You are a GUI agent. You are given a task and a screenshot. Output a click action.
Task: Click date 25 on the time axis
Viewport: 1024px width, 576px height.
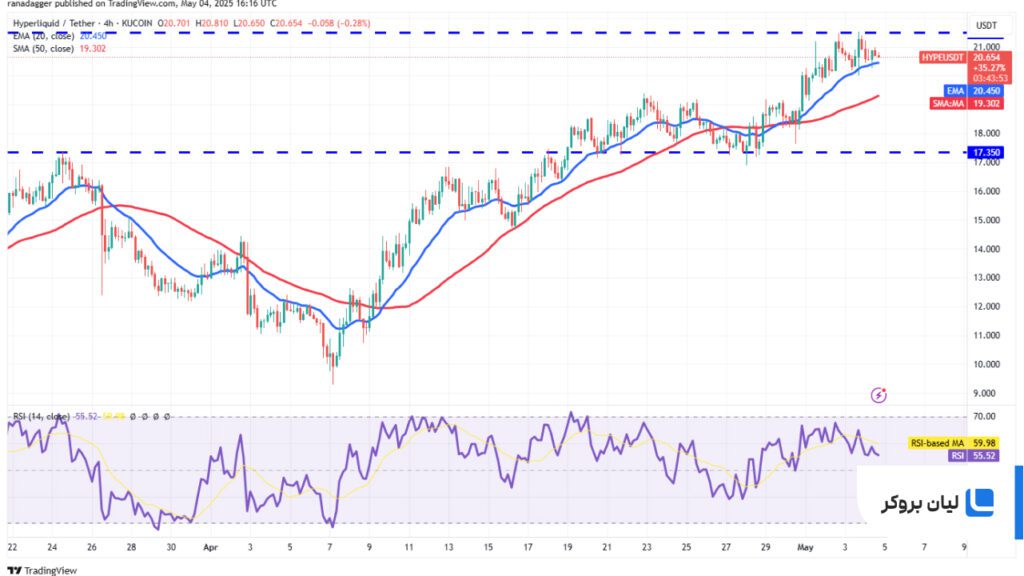[686, 547]
